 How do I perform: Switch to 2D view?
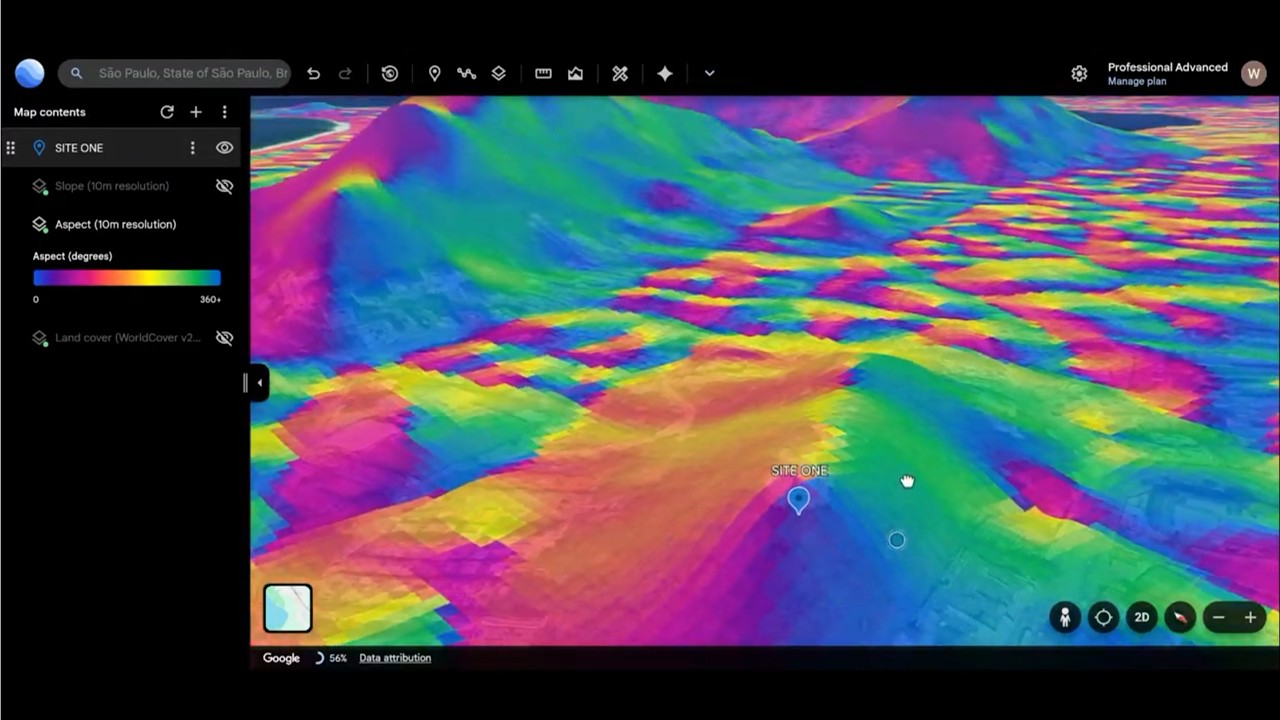pyautogui.click(x=1141, y=617)
